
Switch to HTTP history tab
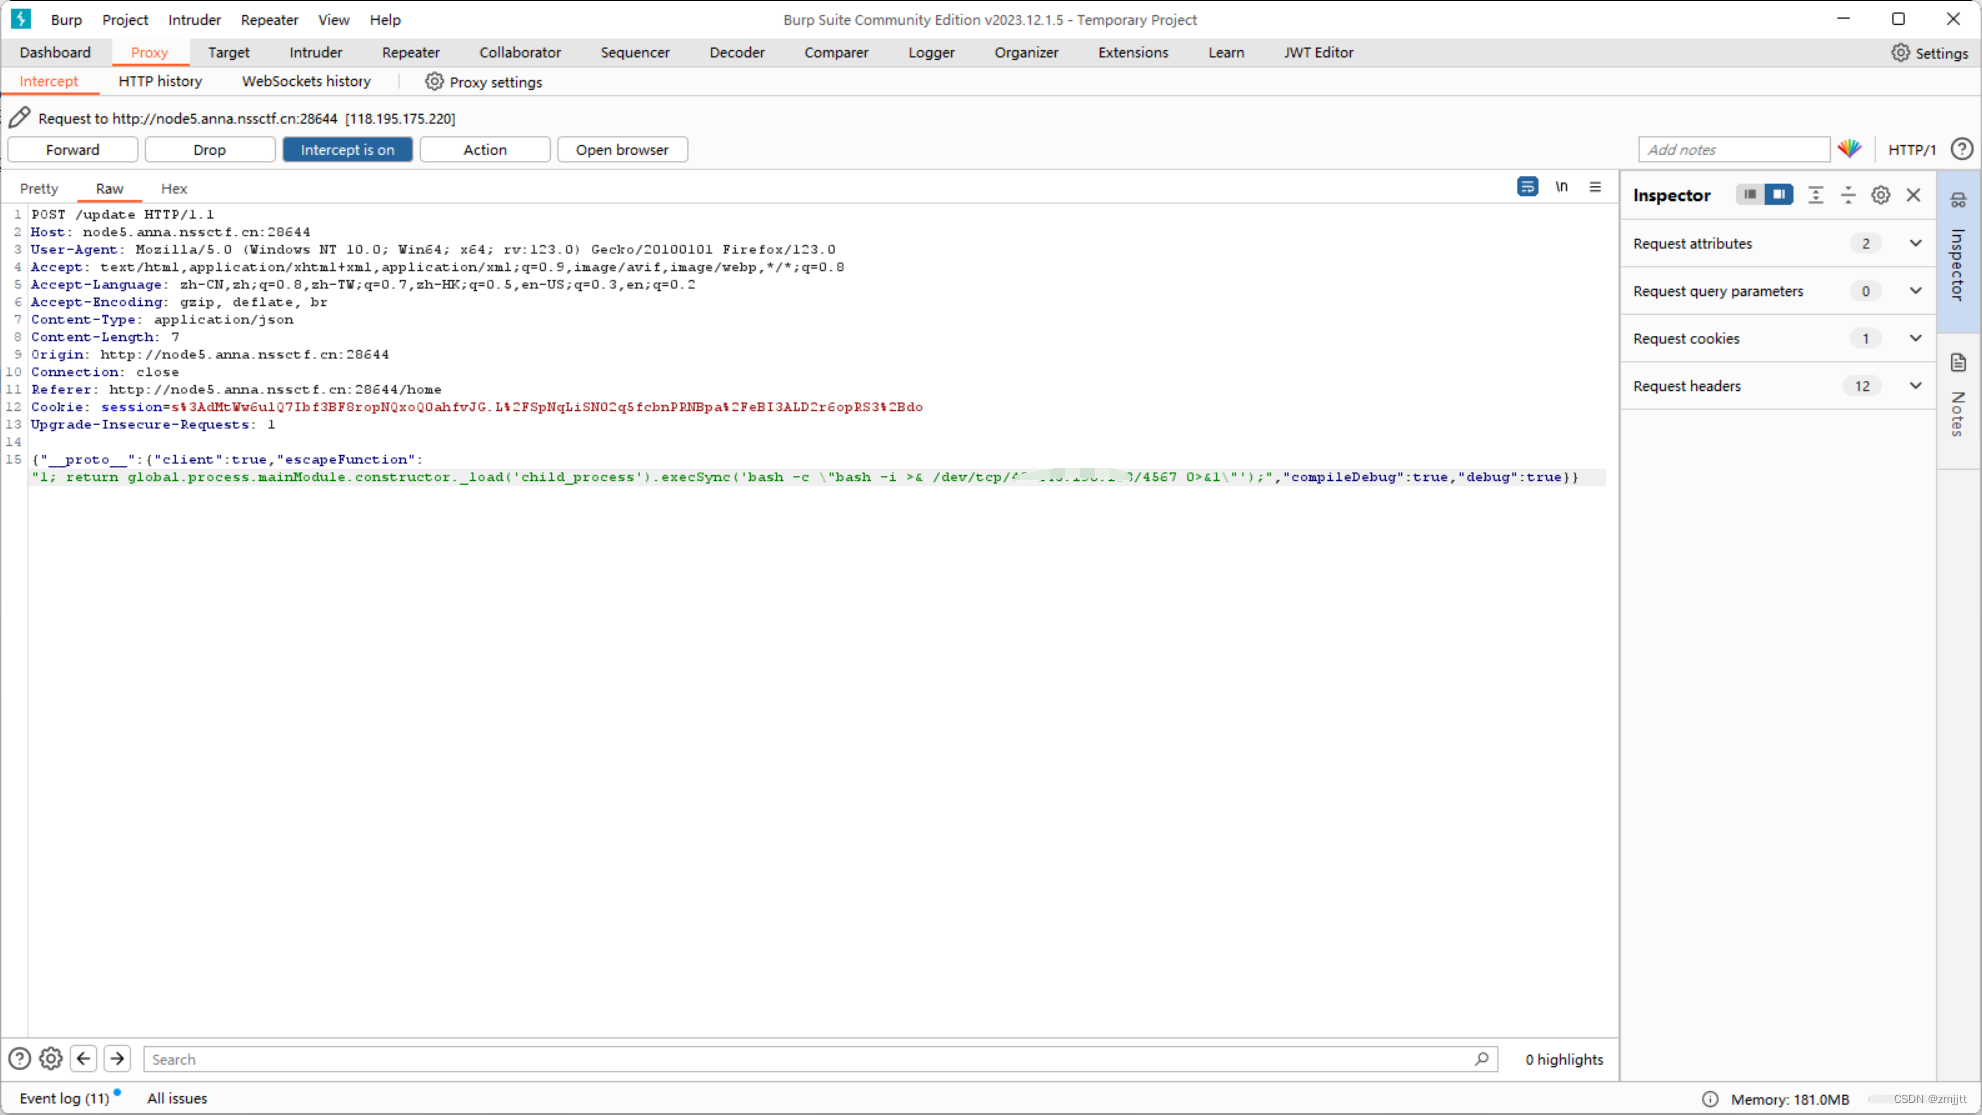coord(160,81)
